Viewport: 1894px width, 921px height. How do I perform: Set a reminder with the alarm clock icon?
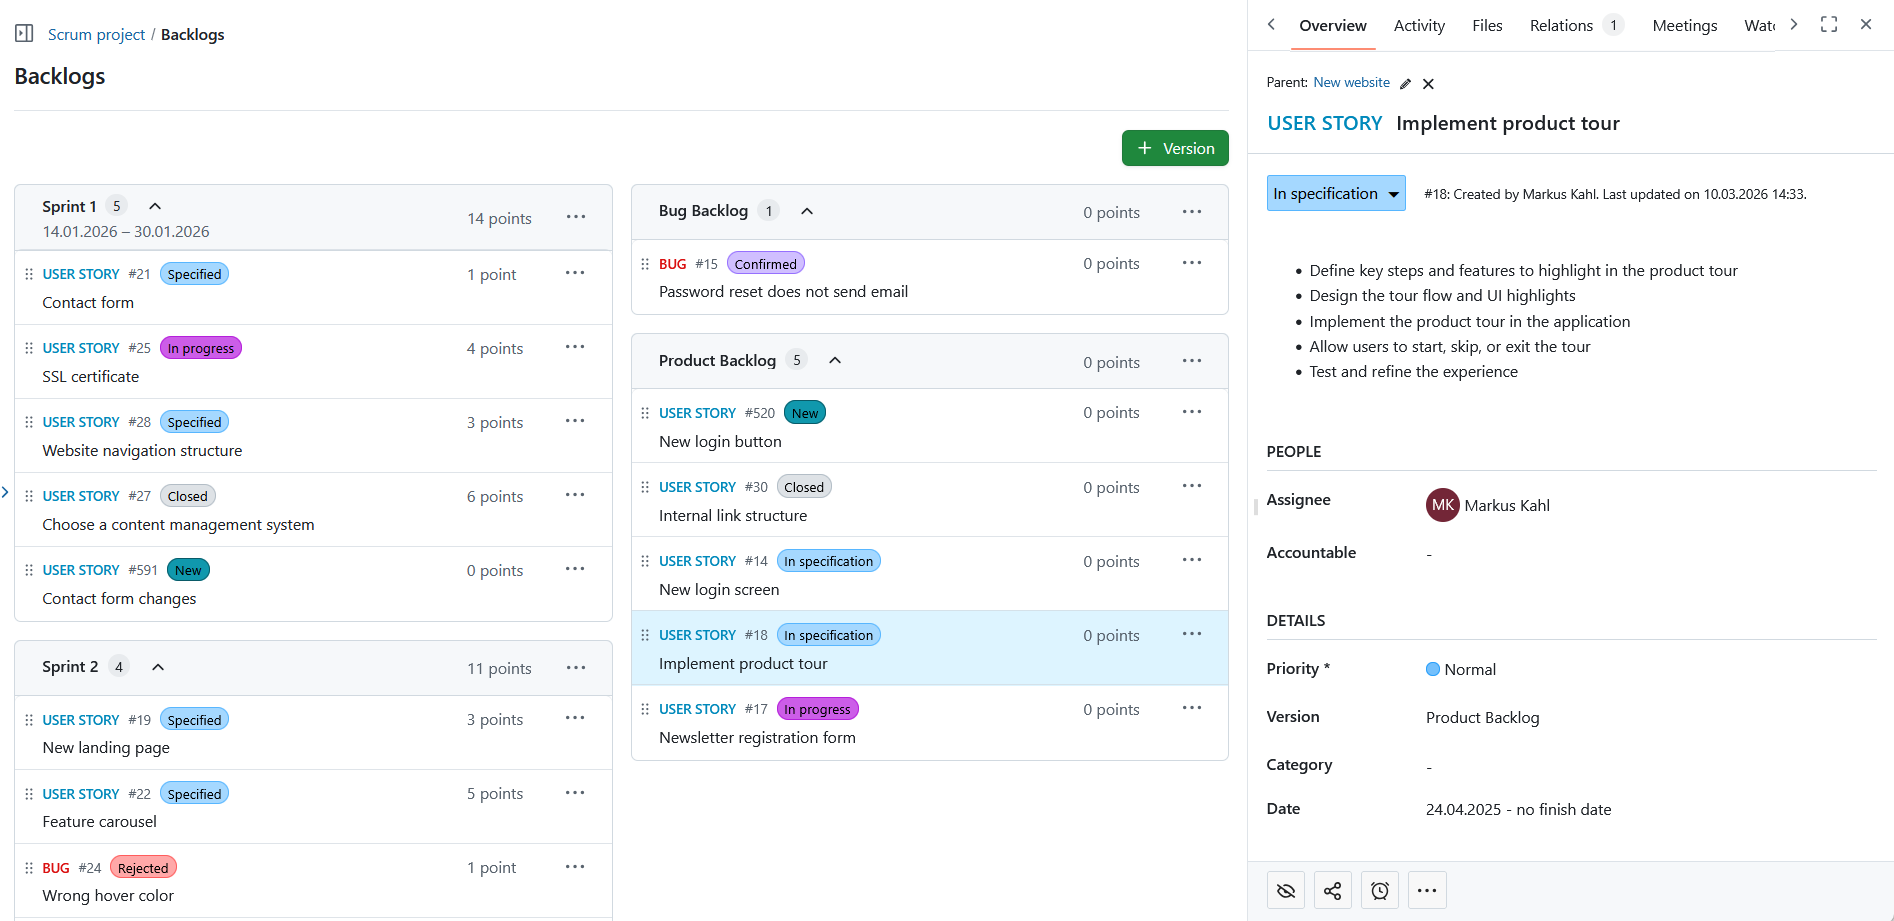[x=1380, y=889]
